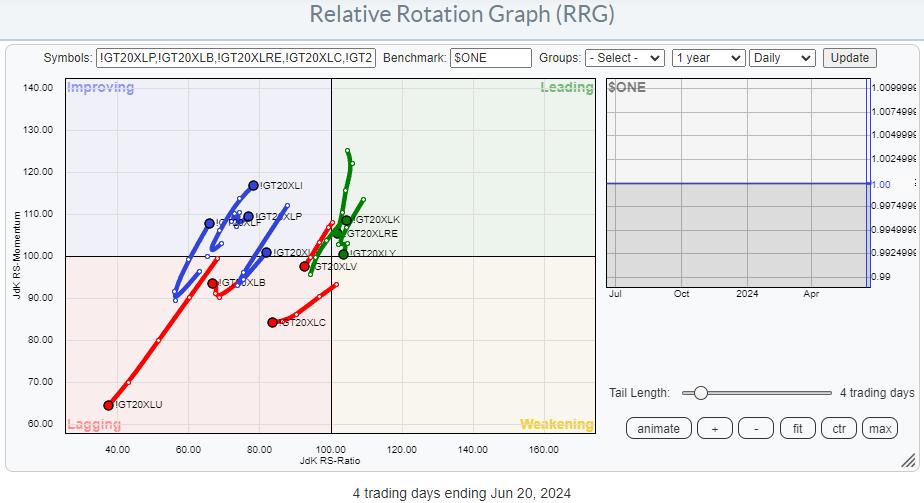This screenshot has width=924, height=503.
Task: Click the Benchmark $ONE input field
Action: click(490, 58)
